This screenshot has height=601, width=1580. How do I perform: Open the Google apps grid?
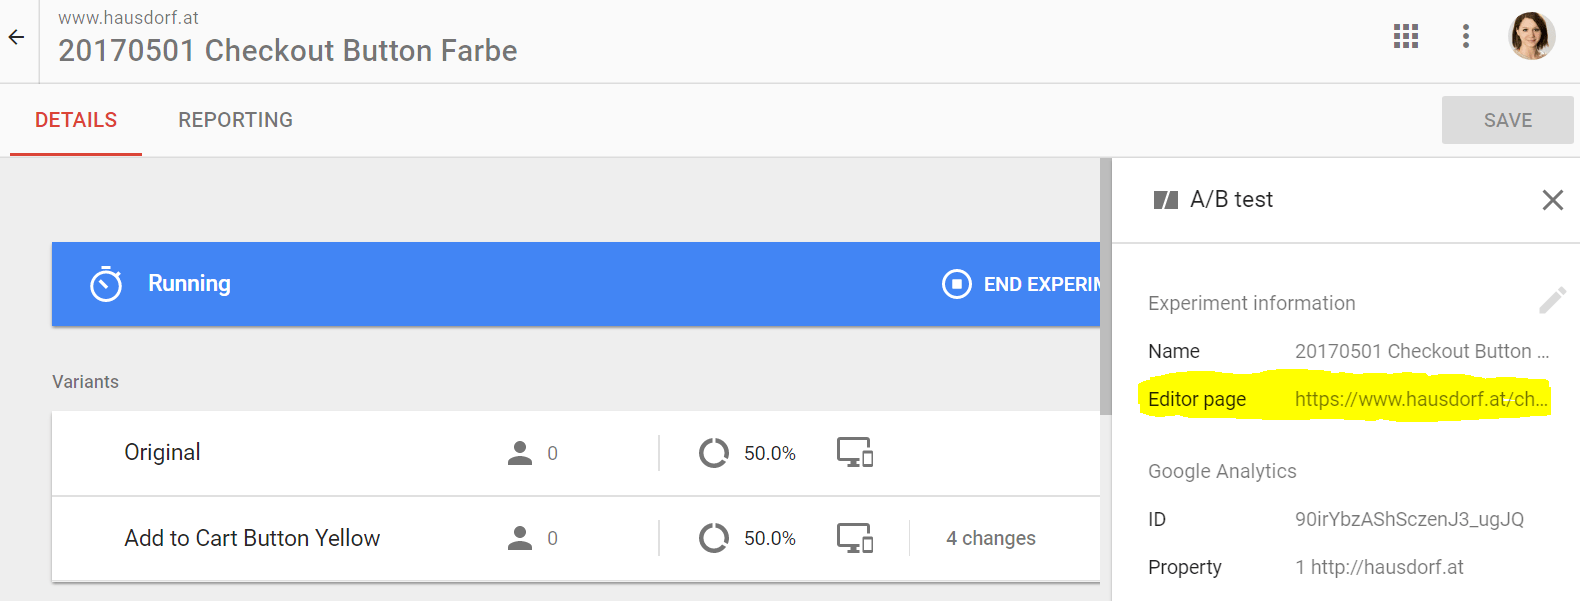1406,37
